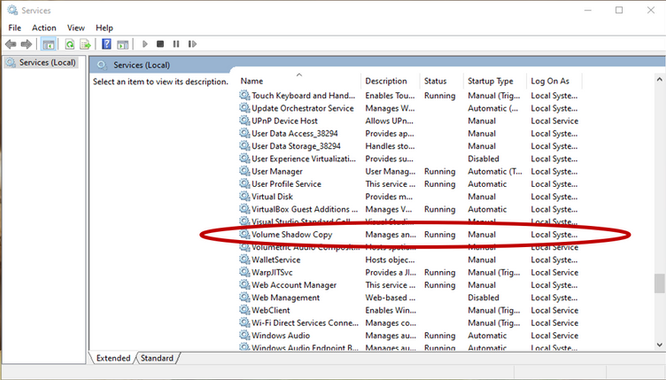Image resolution: width=666 pixels, height=380 pixels.
Task: Click the vertical scrollbar thumb
Action: click(659, 283)
